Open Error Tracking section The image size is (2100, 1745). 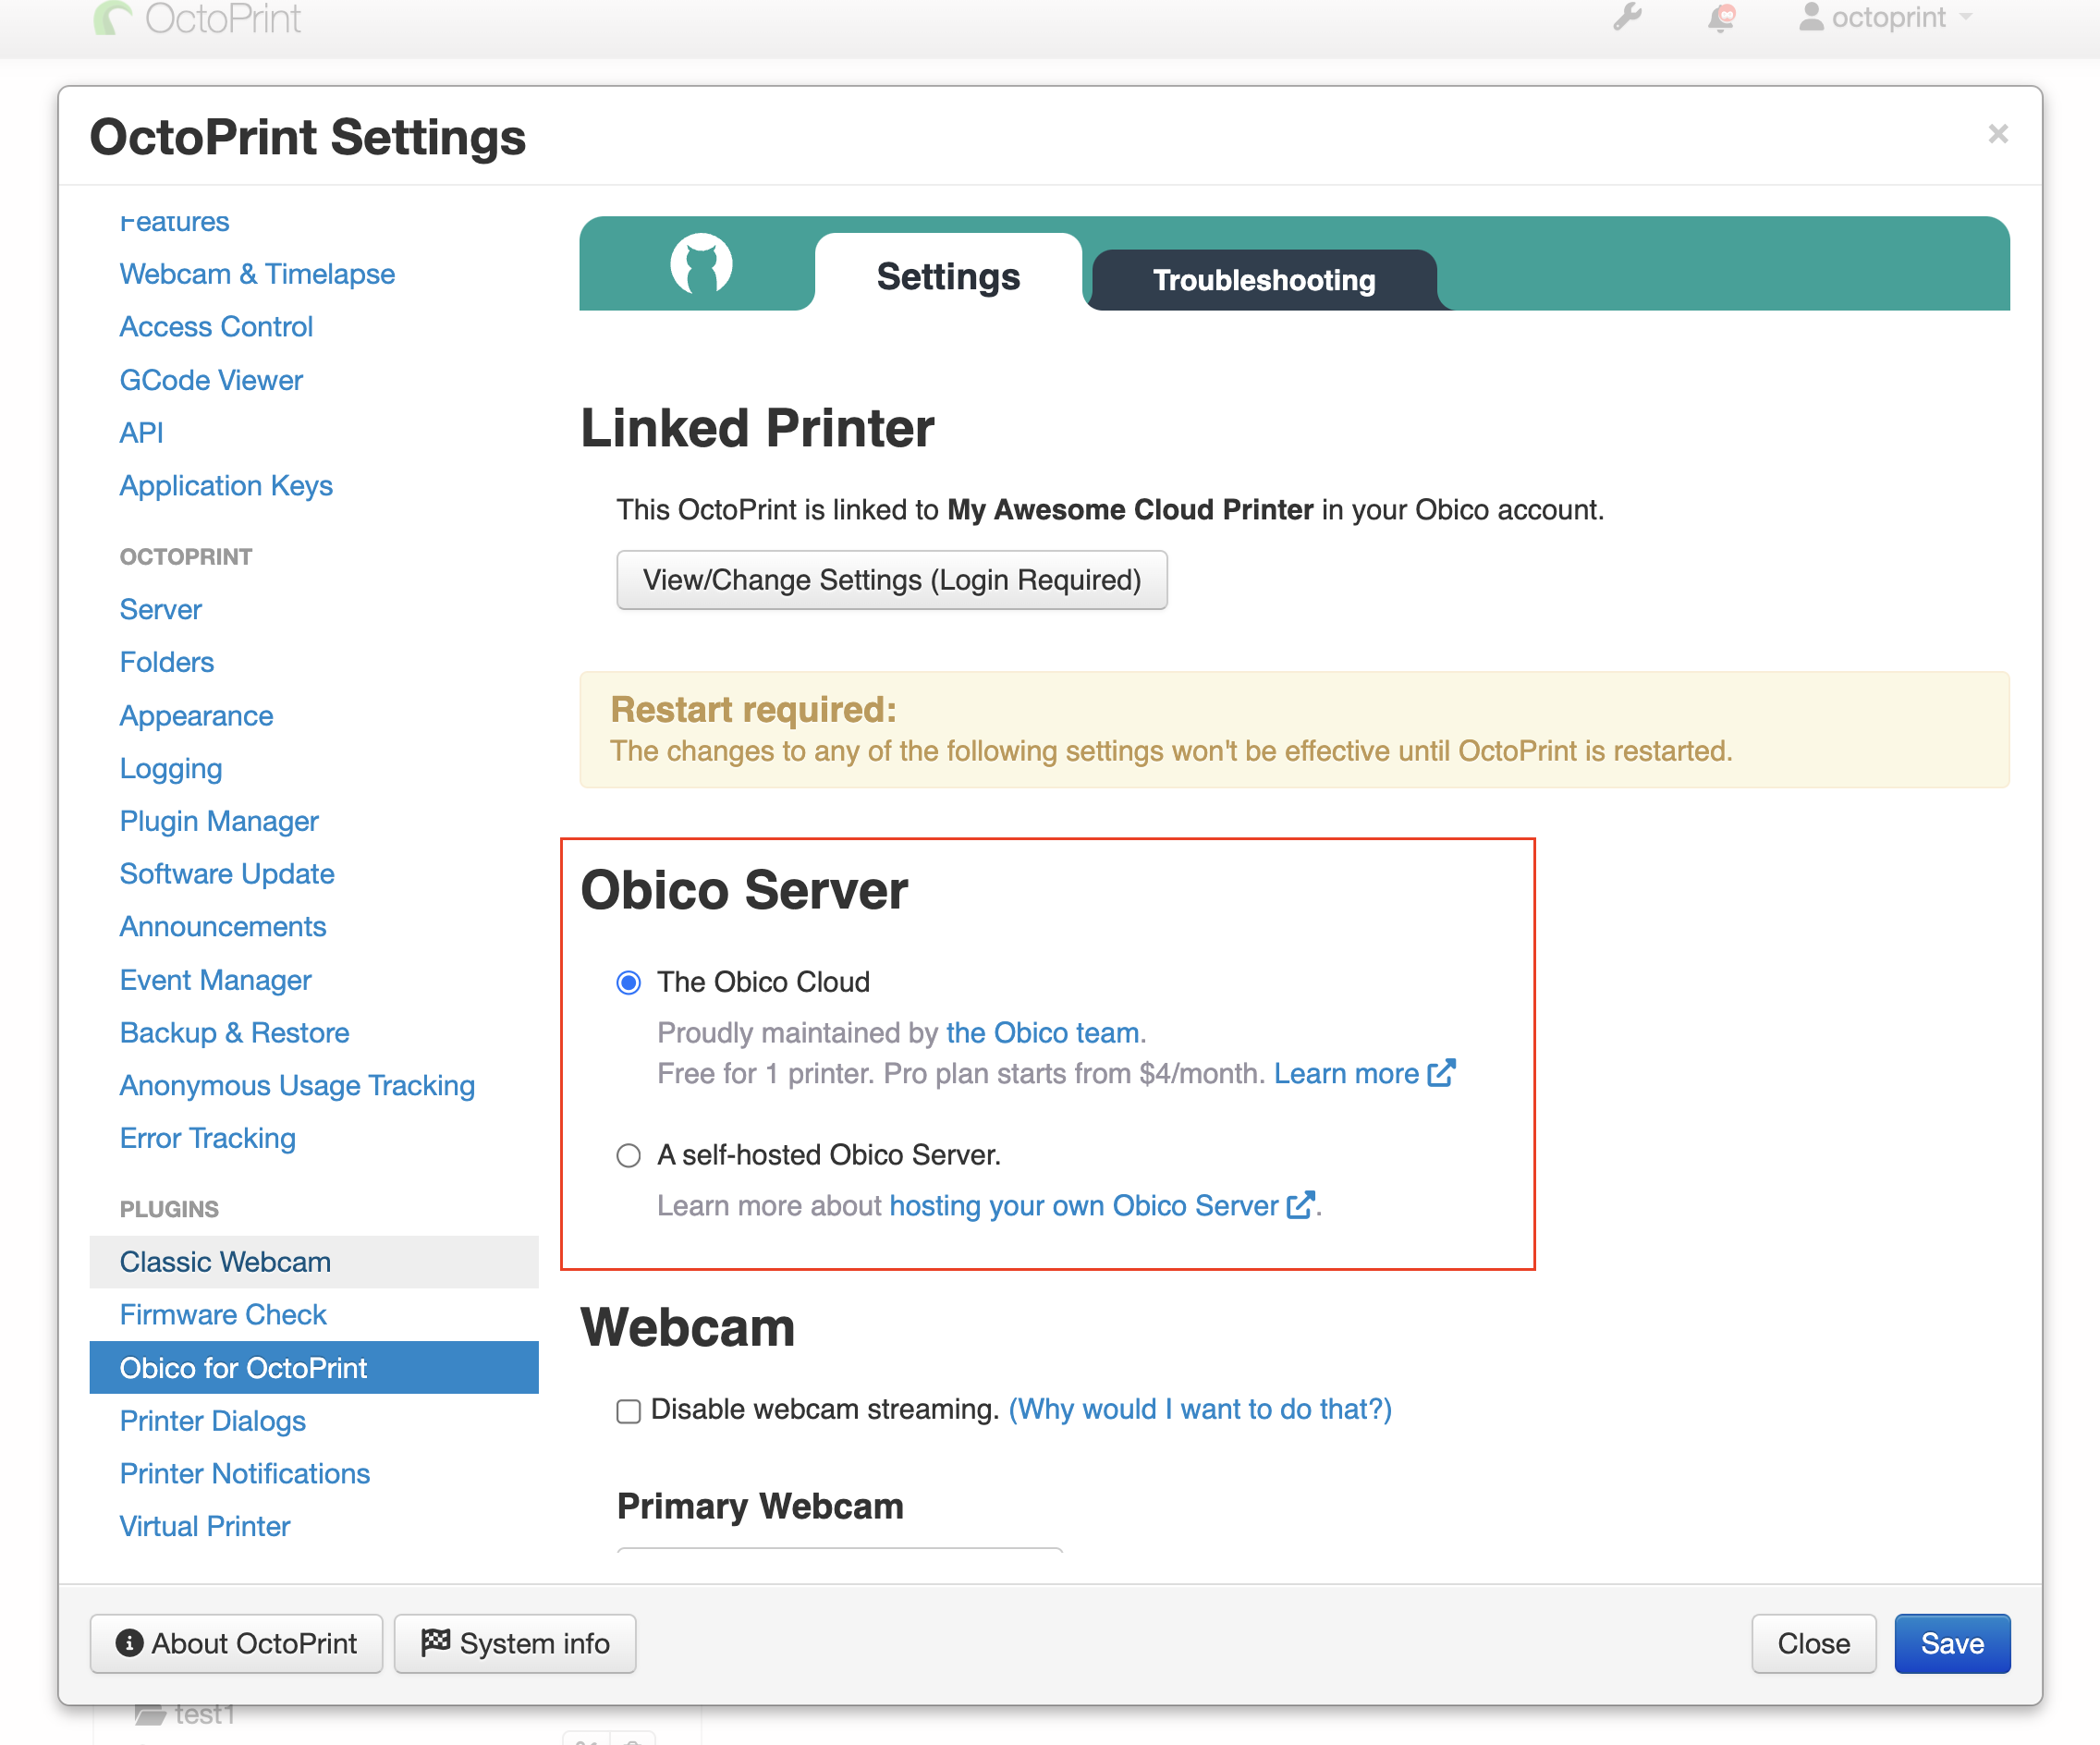pyautogui.click(x=208, y=1139)
